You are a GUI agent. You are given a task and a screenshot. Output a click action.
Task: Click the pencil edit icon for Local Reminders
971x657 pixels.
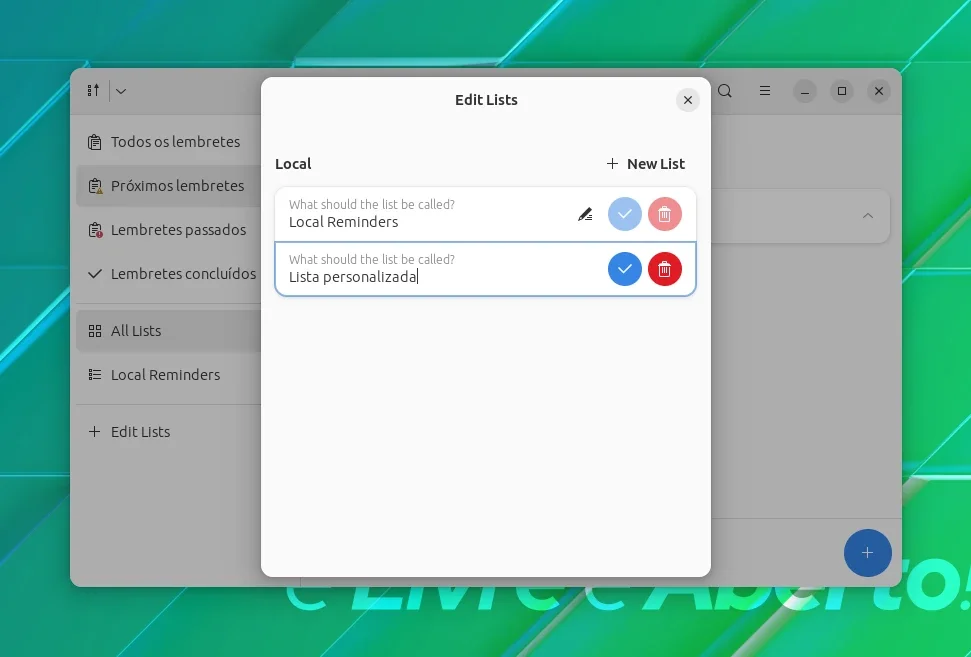(x=585, y=214)
